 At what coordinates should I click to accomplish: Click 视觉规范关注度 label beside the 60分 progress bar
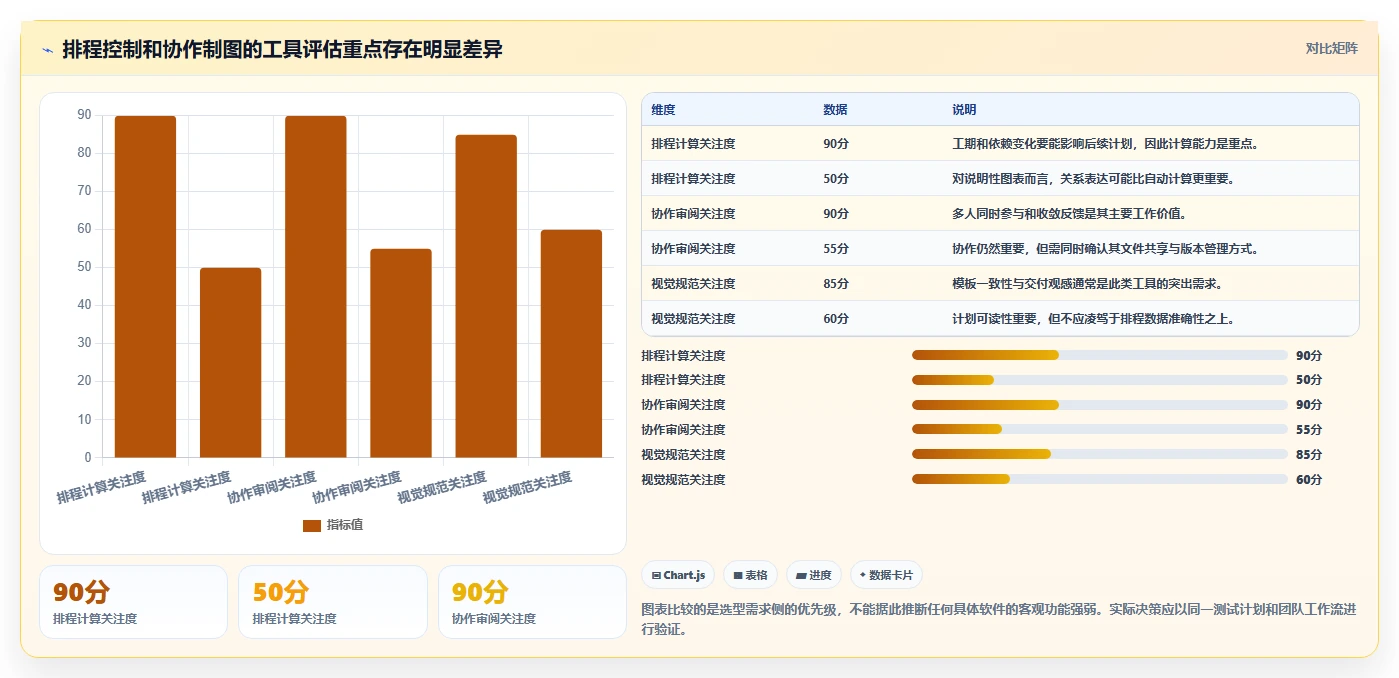[x=683, y=480]
